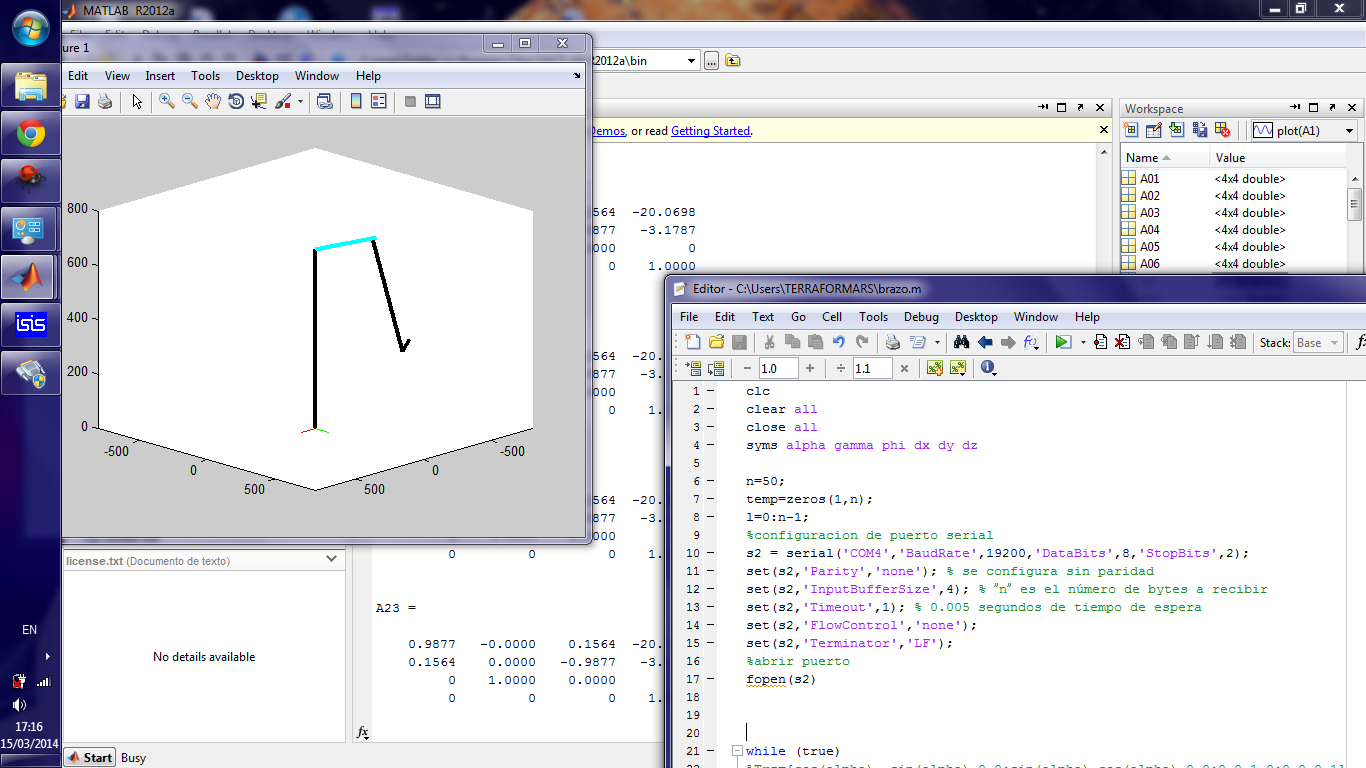
Task: Select the Zoom In tool on the figure toolbar
Action: pos(166,101)
